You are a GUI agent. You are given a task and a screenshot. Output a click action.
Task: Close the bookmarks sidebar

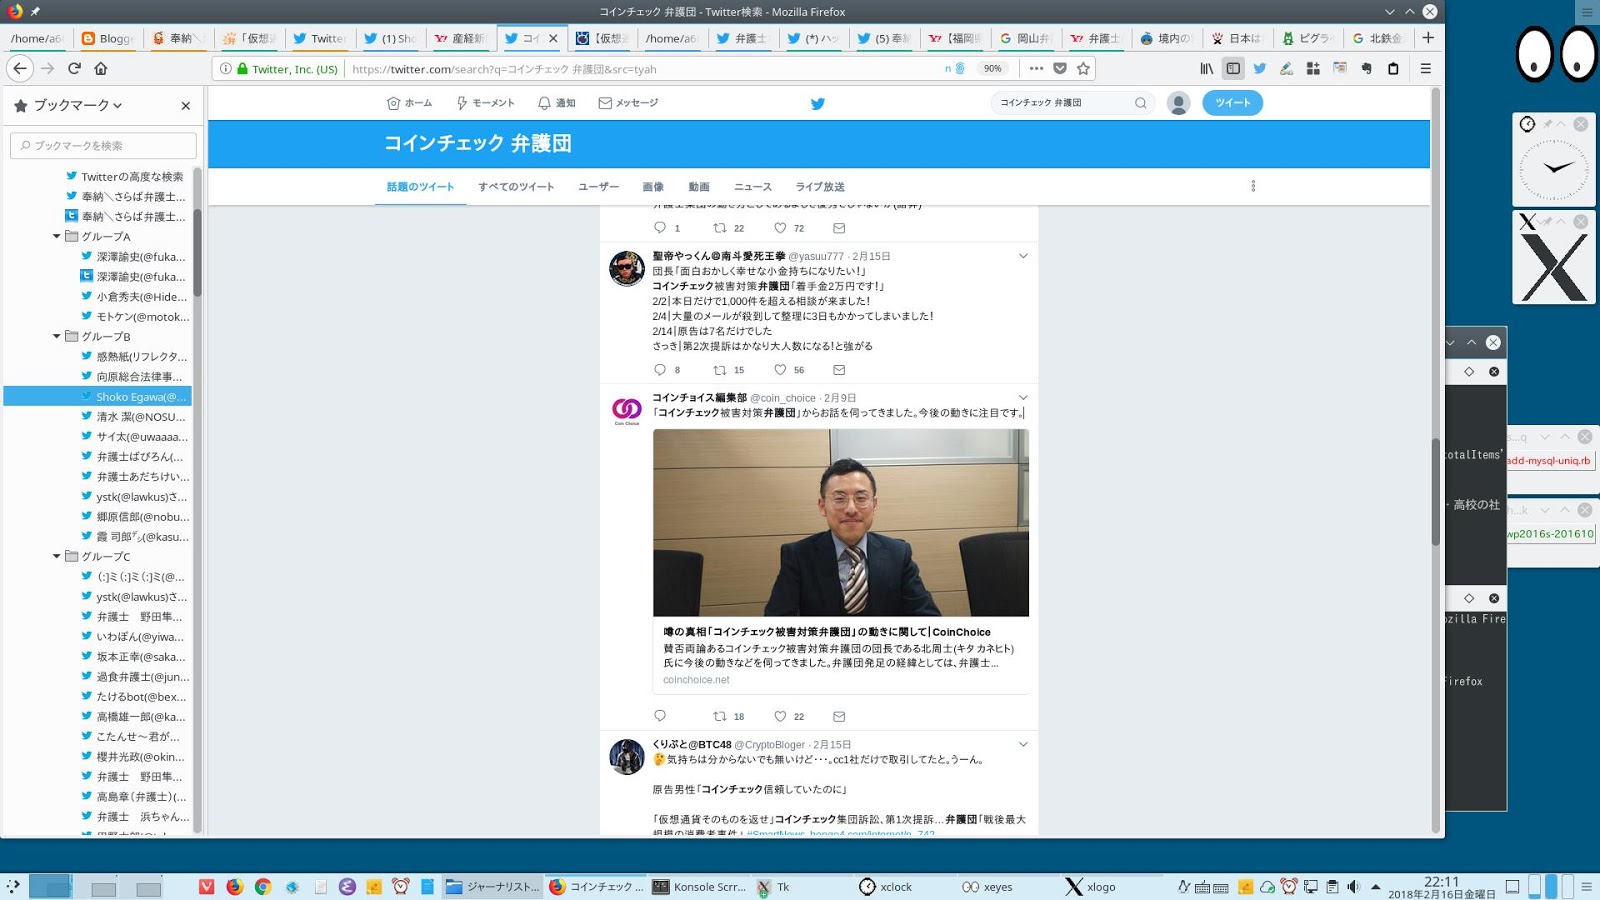point(185,105)
